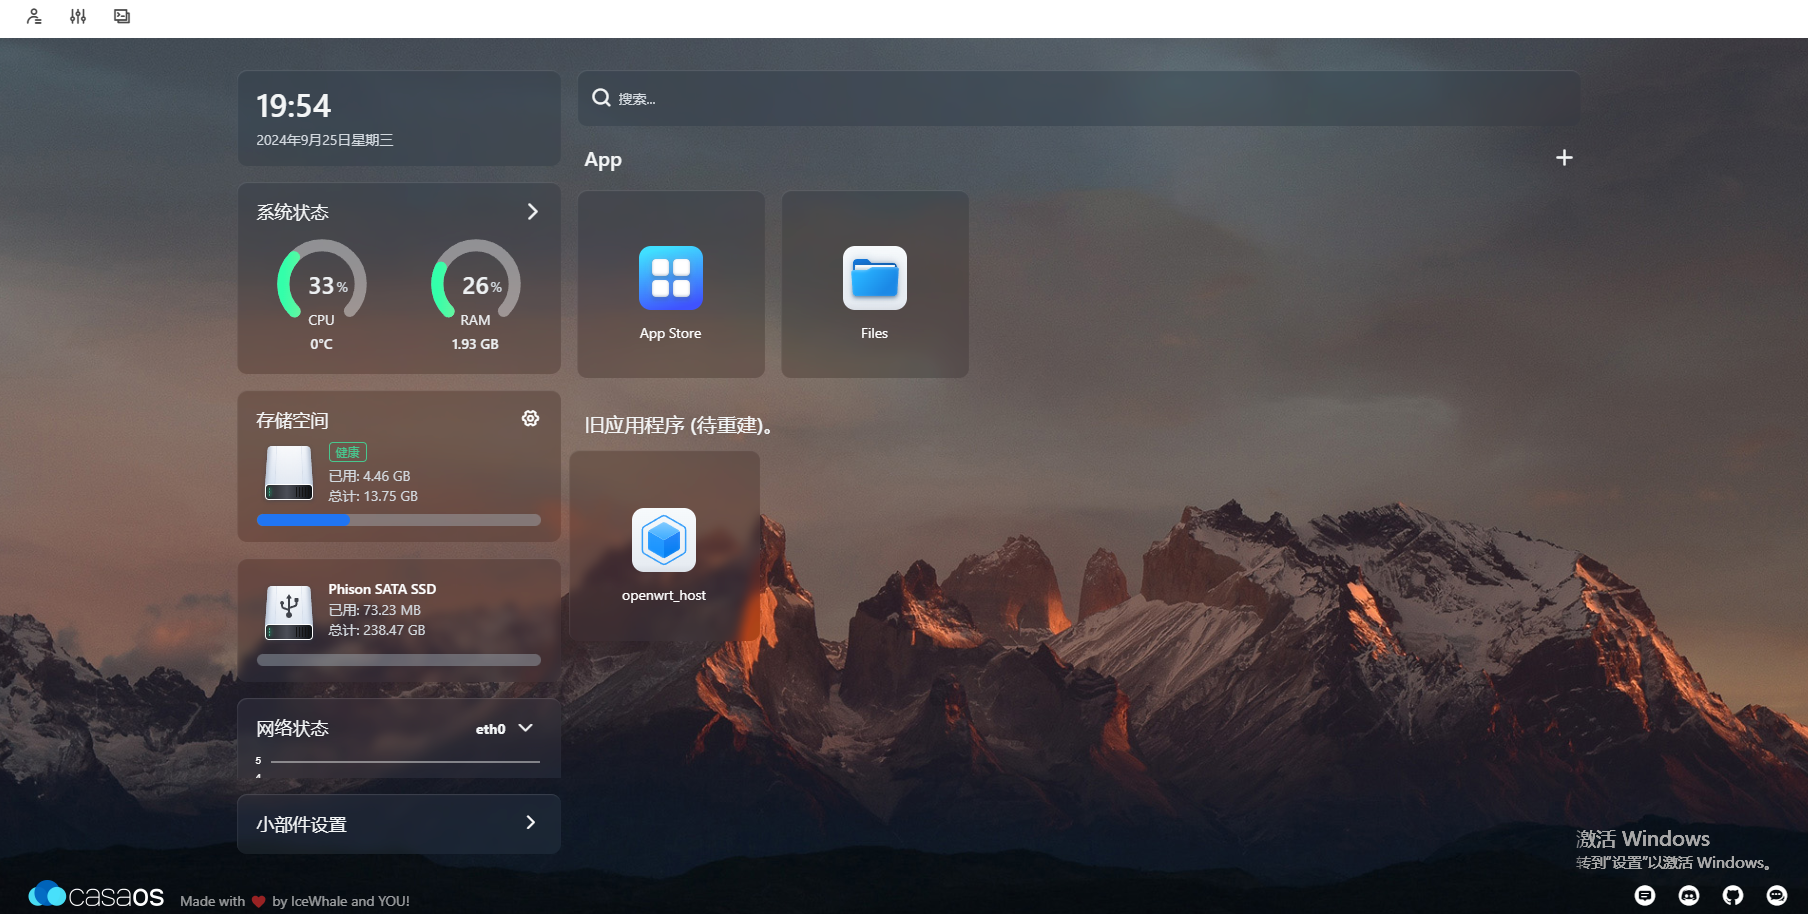Open the terminal icon in top bar
1808x914 pixels.
[x=122, y=16]
